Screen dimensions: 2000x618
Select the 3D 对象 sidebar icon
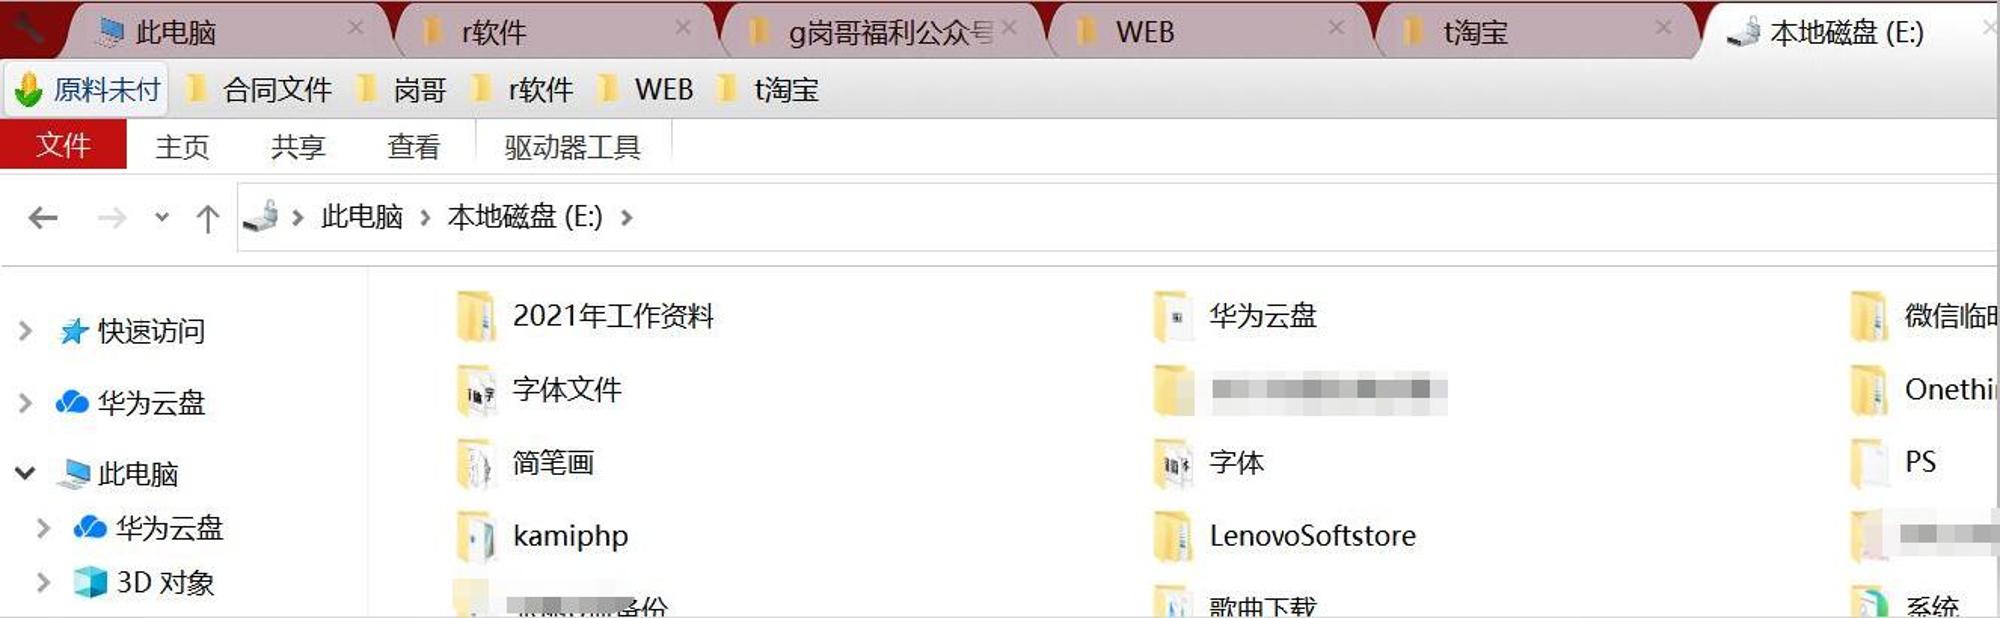[x=91, y=582]
